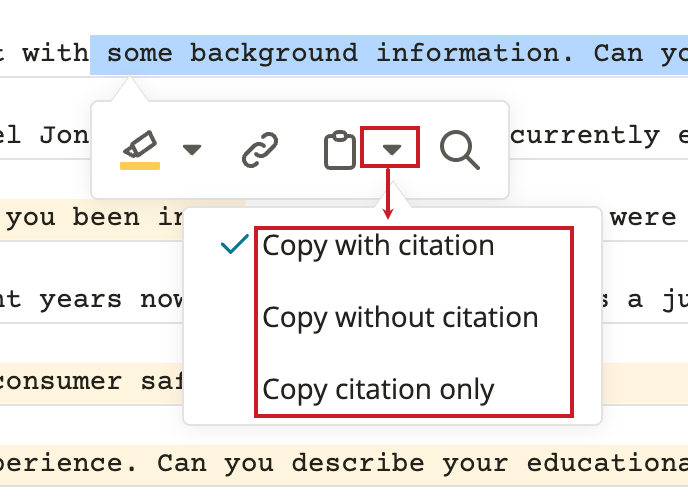Image resolution: width=688 pixels, height=504 pixels.
Task: Click the link chain icon
Action: [x=260, y=150]
